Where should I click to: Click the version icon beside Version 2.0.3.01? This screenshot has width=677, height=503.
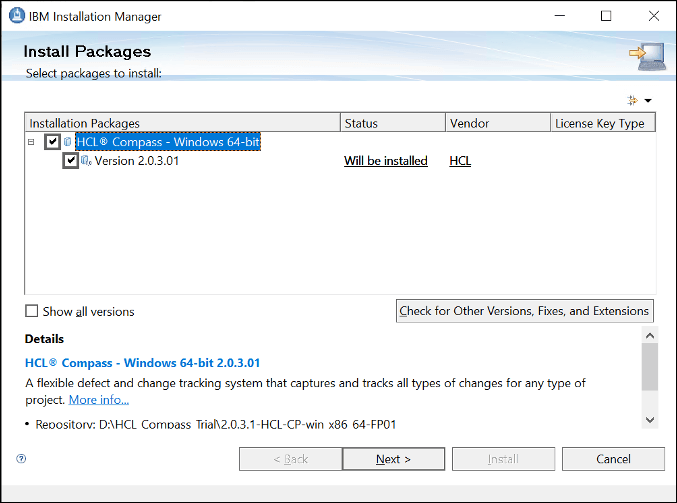[x=86, y=161]
